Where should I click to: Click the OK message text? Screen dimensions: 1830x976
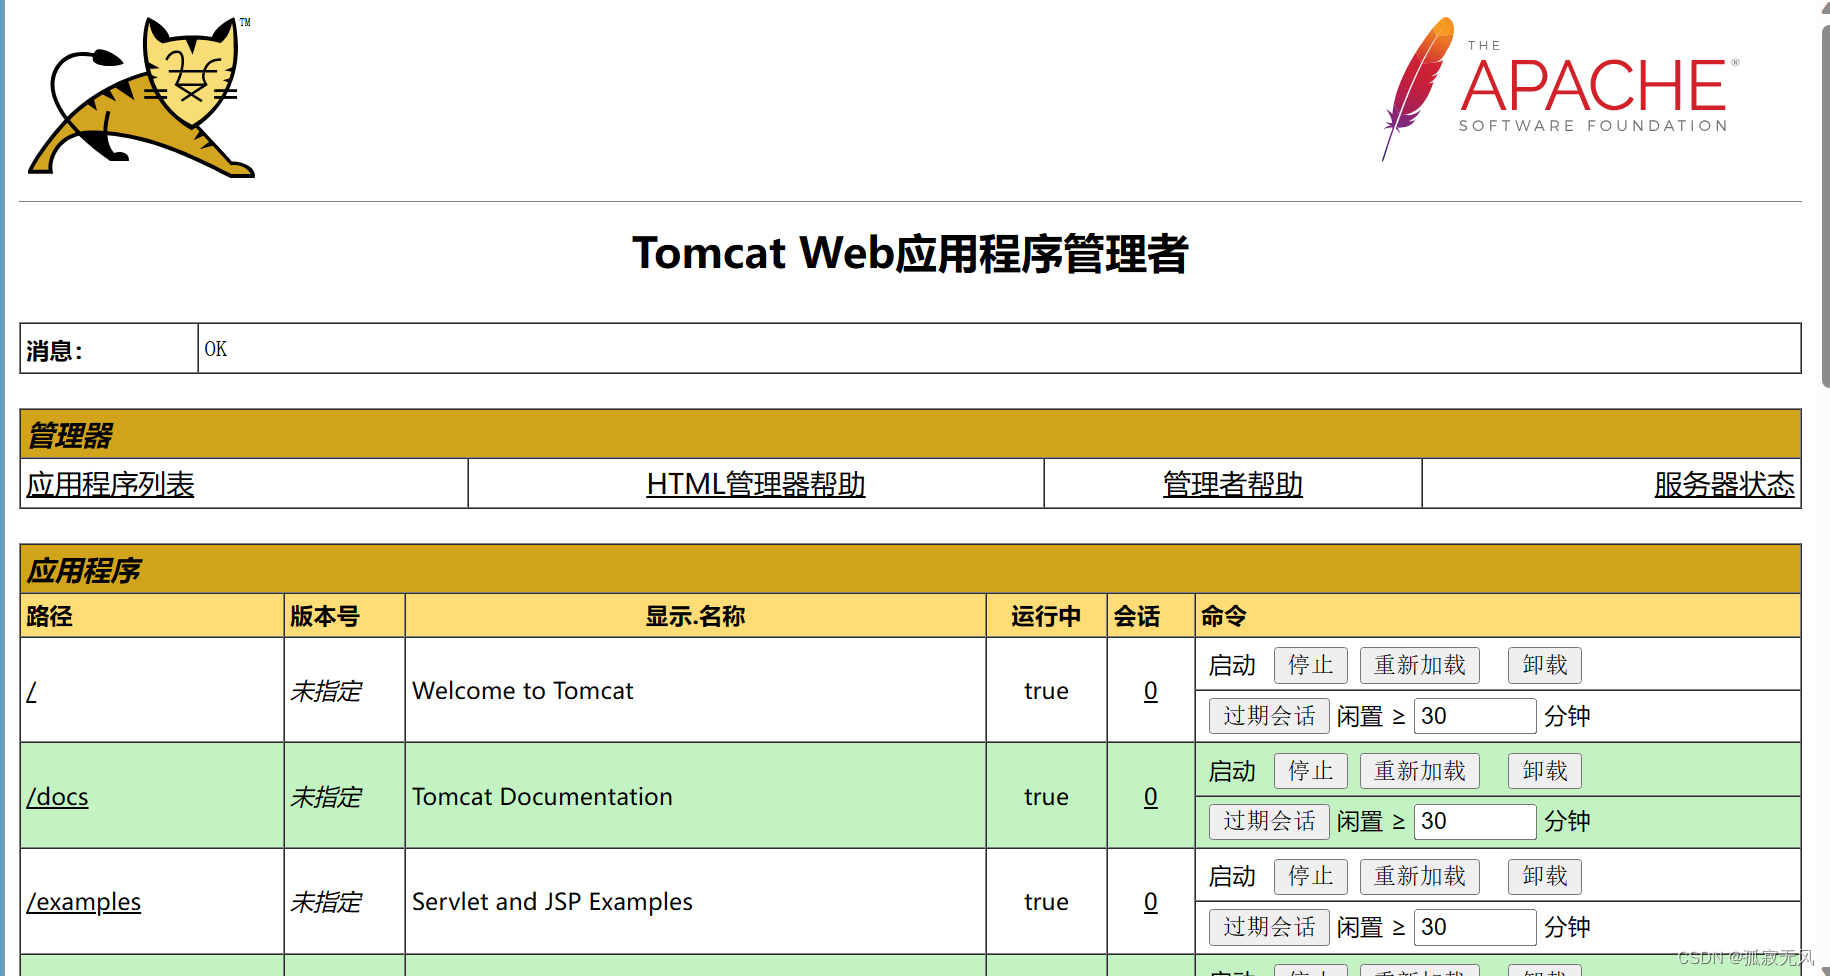216,349
